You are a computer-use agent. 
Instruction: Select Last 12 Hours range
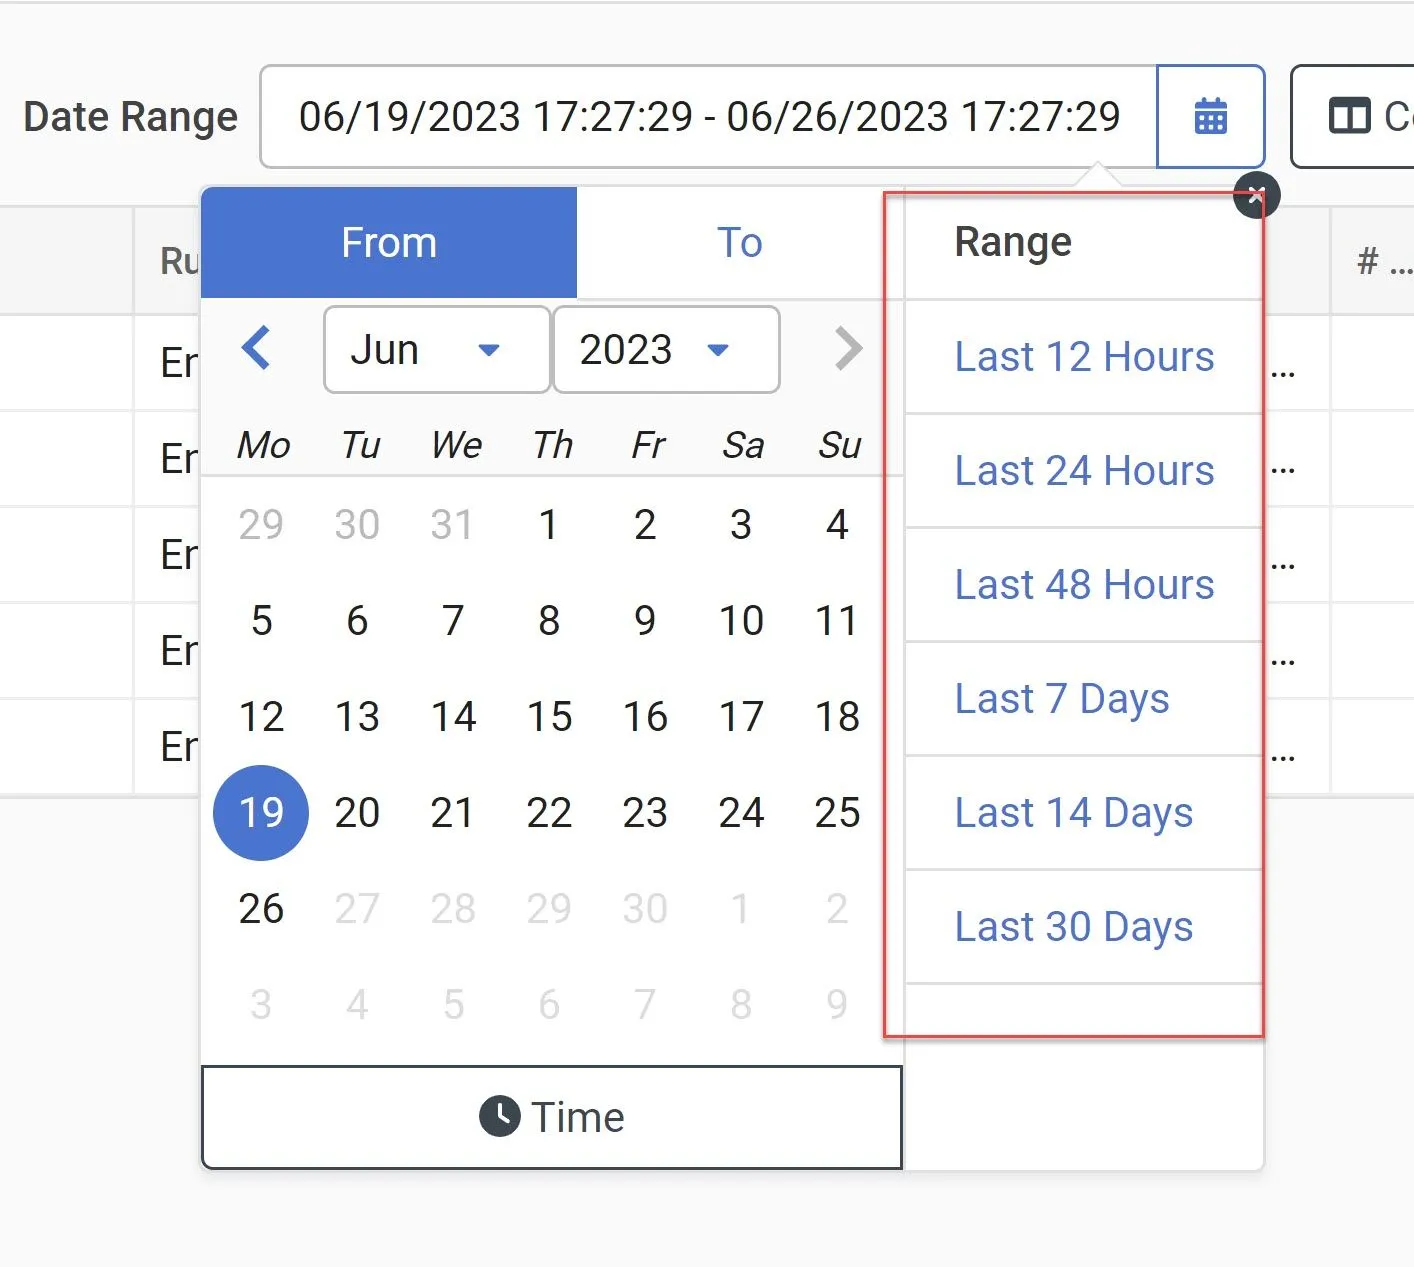(x=1084, y=357)
